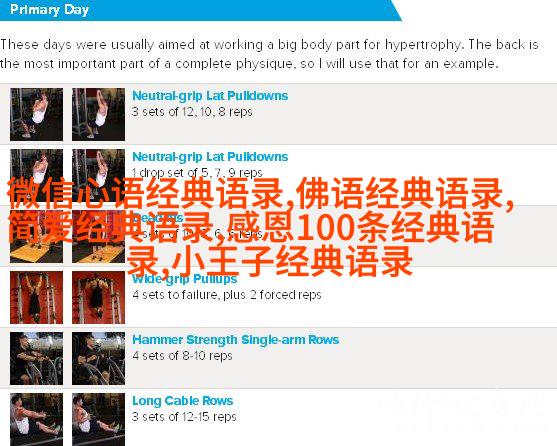Click second thumbnail of drop set Pulldowns row
Image resolution: width=557 pixels, height=446 pixels.
98,175
